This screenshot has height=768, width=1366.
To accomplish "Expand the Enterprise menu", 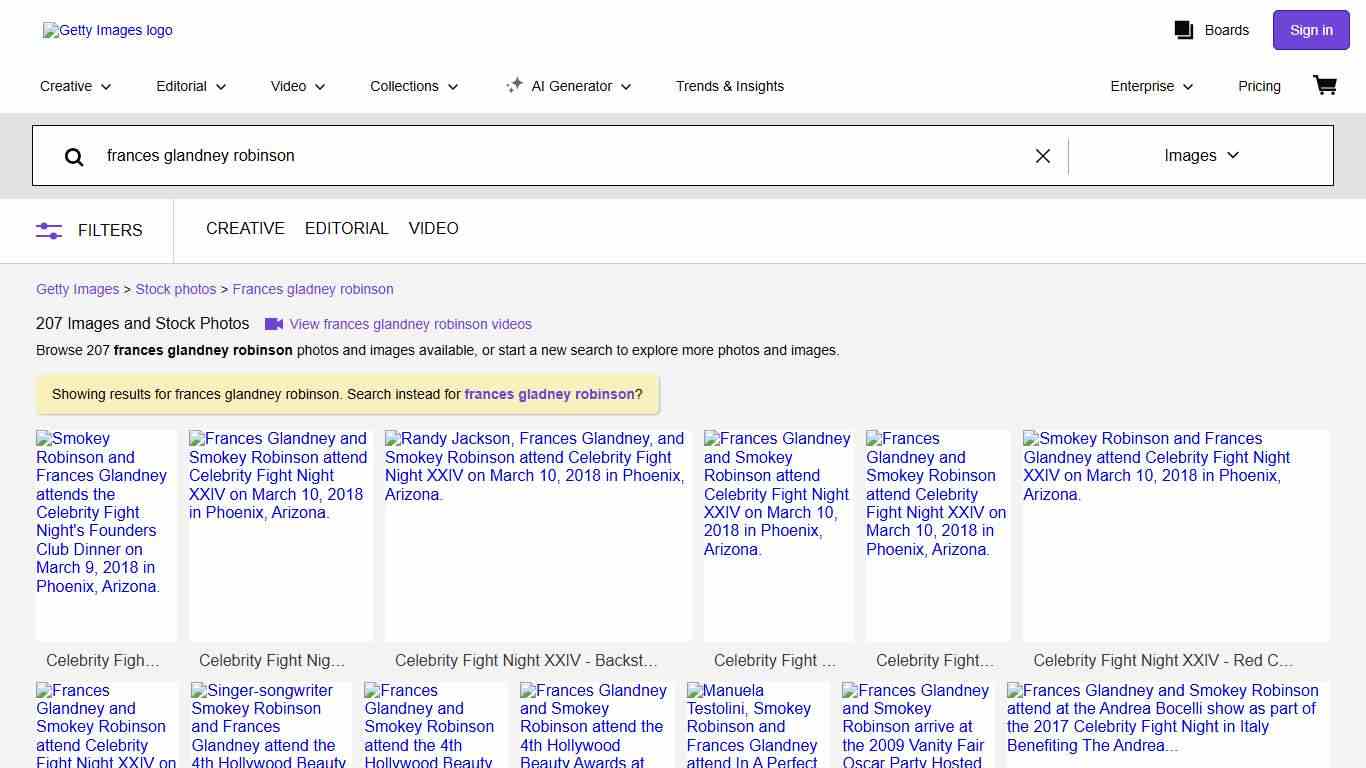I will point(1151,86).
